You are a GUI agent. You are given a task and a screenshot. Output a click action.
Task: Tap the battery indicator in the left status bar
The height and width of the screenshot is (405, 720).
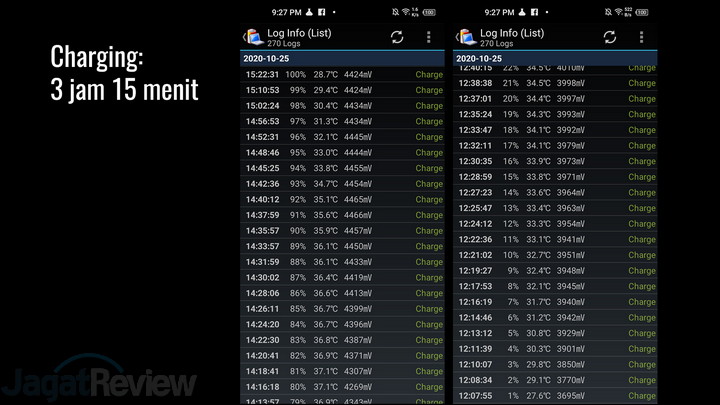pyautogui.click(x=429, y=12)
